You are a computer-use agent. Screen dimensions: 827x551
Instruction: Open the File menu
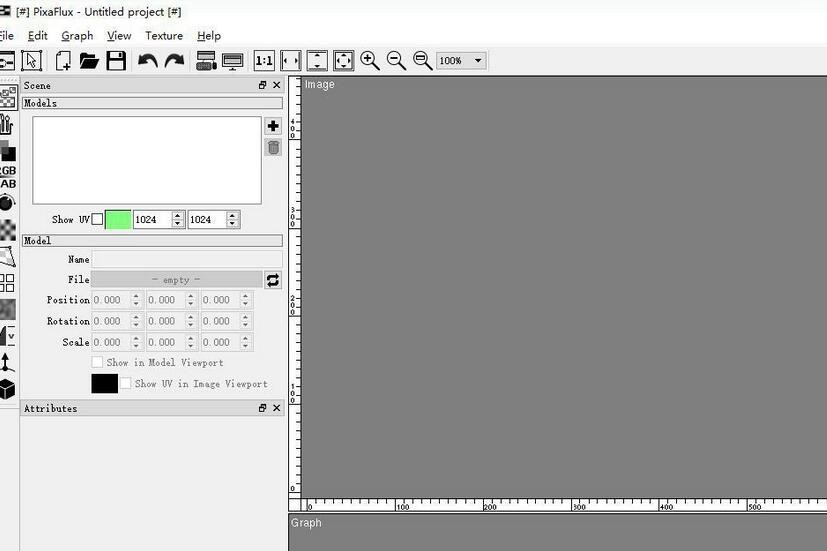click(x=6, y=36)
